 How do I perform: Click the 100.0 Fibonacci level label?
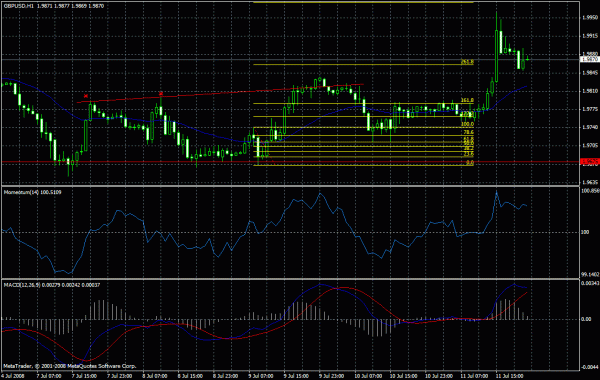coord(467,124)
